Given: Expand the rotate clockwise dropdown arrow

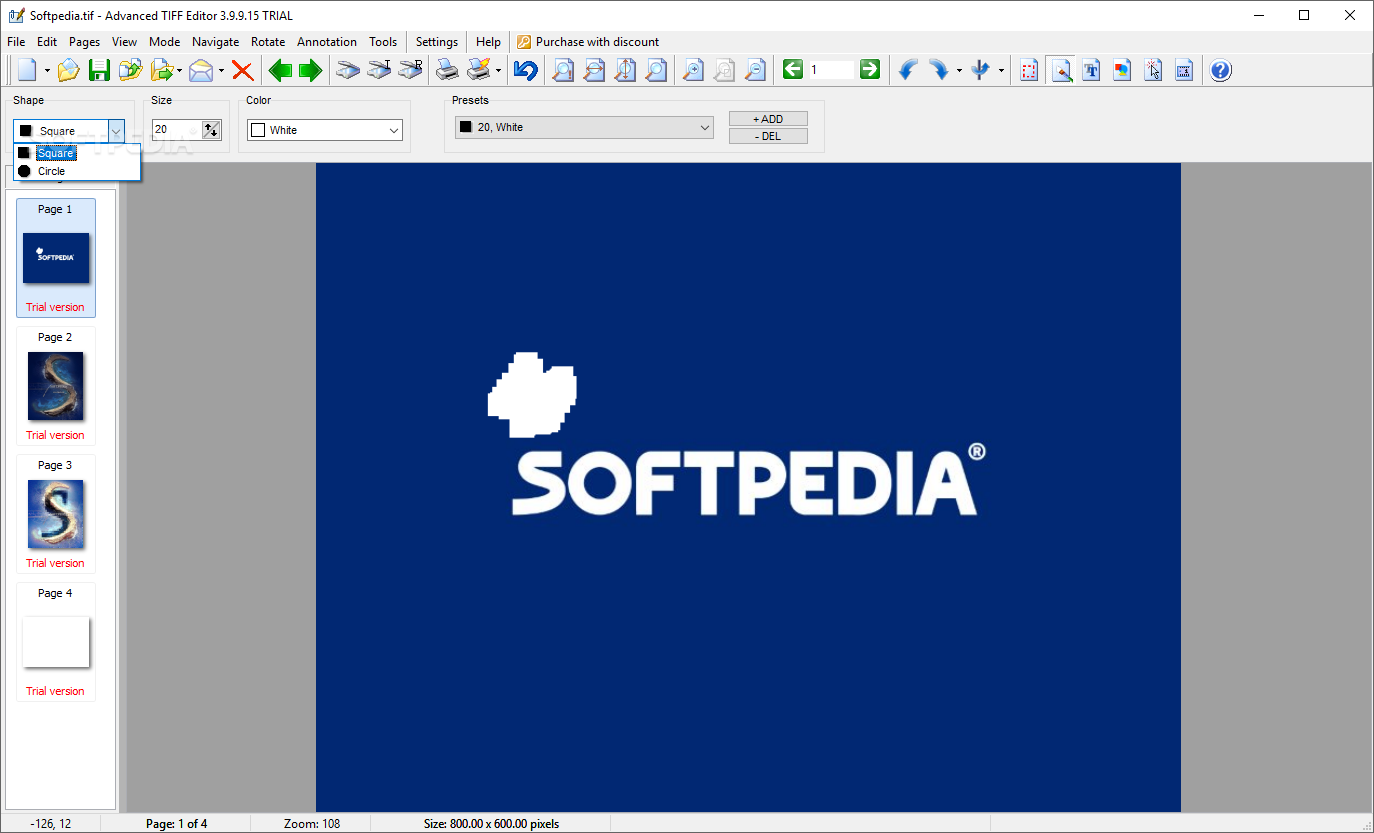Looking at the screenshot, I should click(x=959, y=70).
